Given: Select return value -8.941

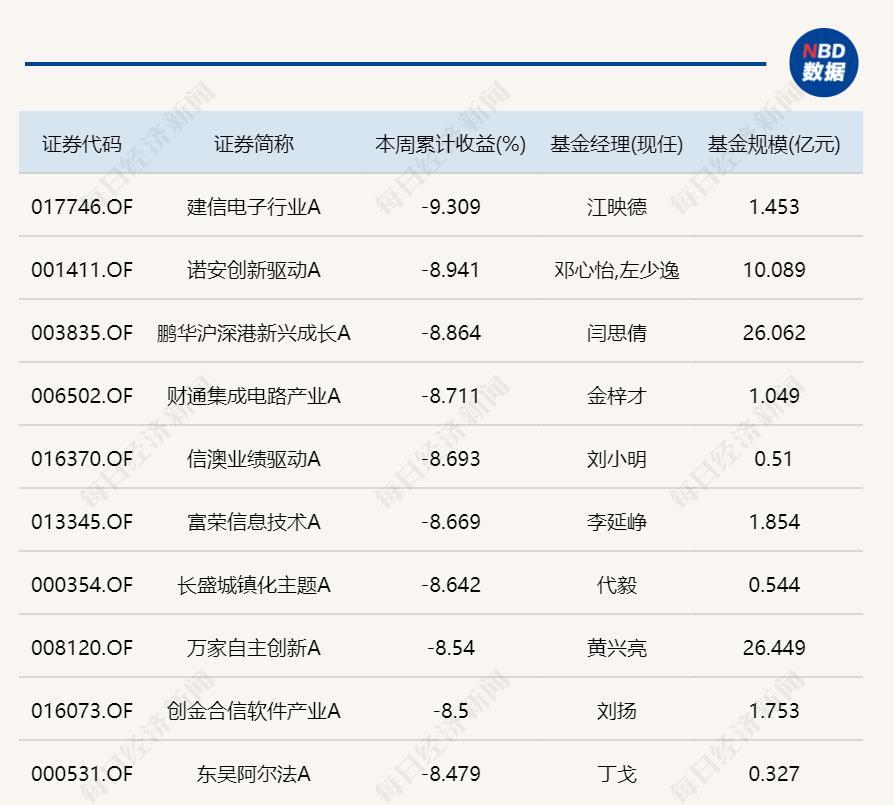Looking at the screenshot, I should click(451, 270).
